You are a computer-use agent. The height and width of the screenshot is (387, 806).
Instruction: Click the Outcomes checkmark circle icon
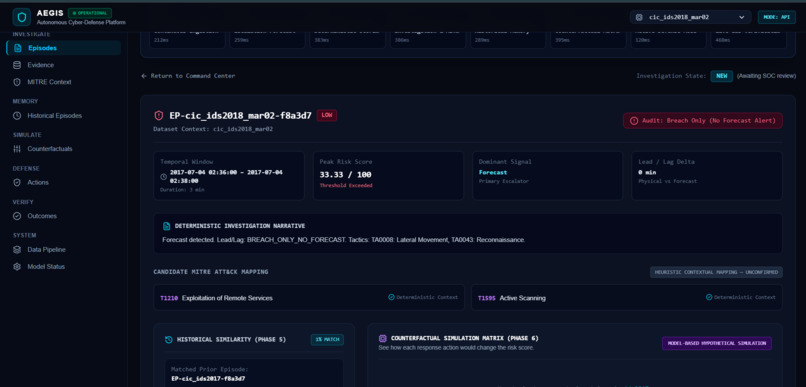click(17, 216)
